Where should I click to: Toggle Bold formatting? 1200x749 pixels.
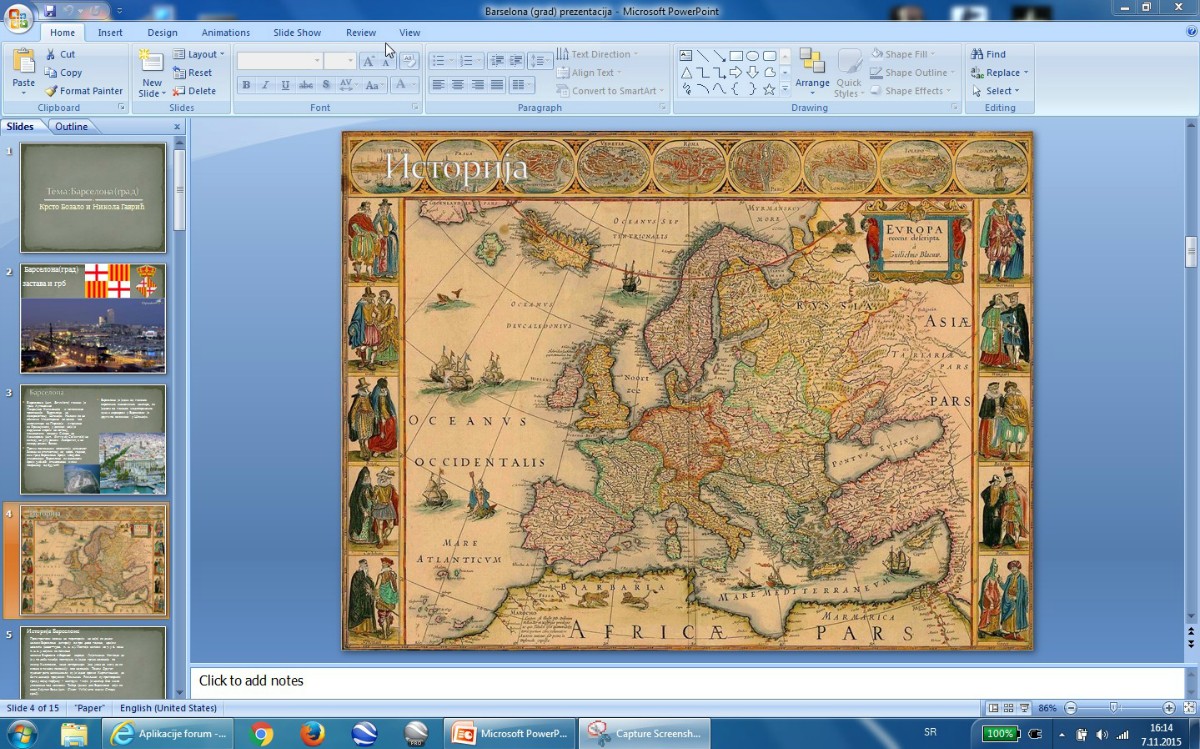click(246, 86)
